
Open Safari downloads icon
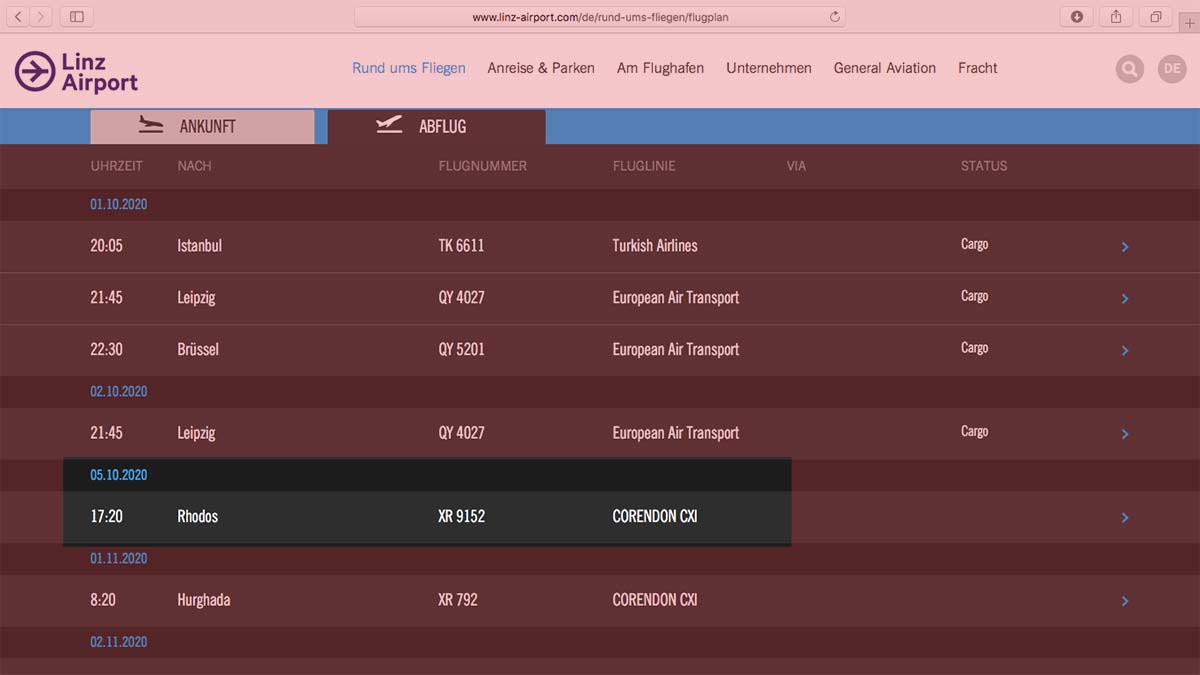coord(1077,16)
